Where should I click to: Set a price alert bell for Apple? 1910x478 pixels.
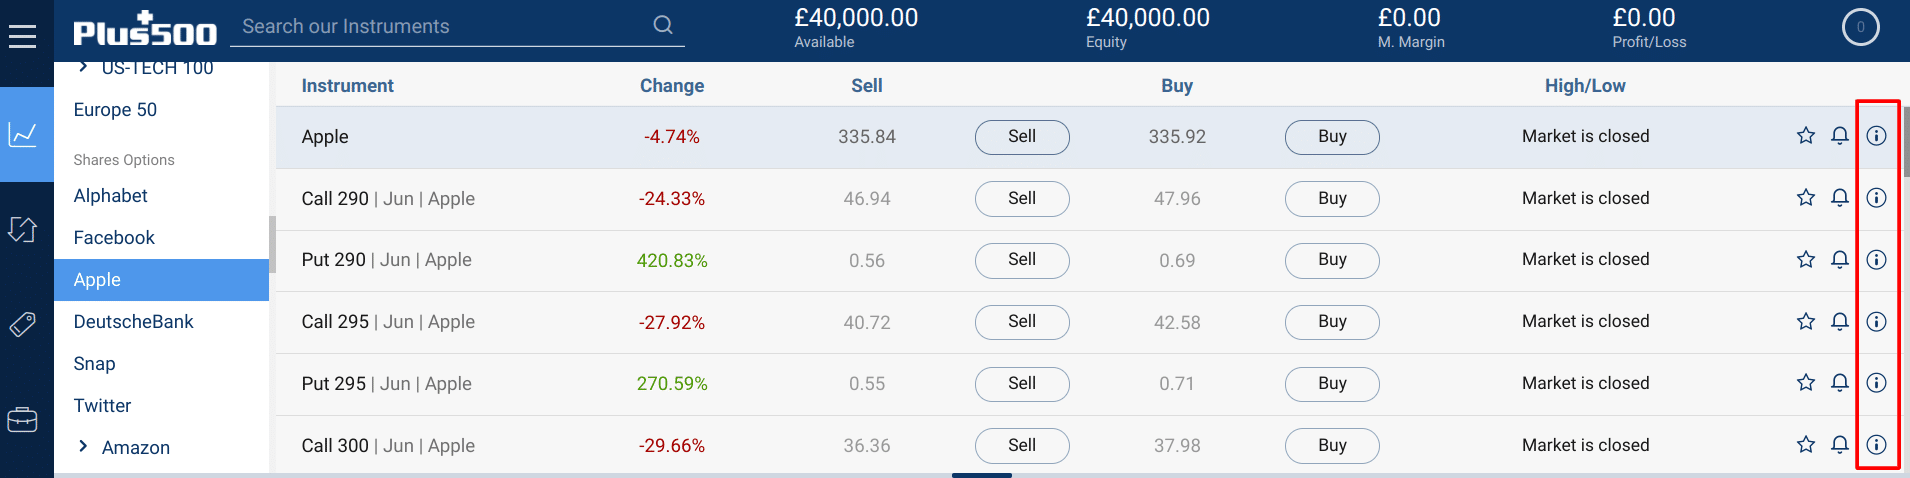pos(1840,136)
